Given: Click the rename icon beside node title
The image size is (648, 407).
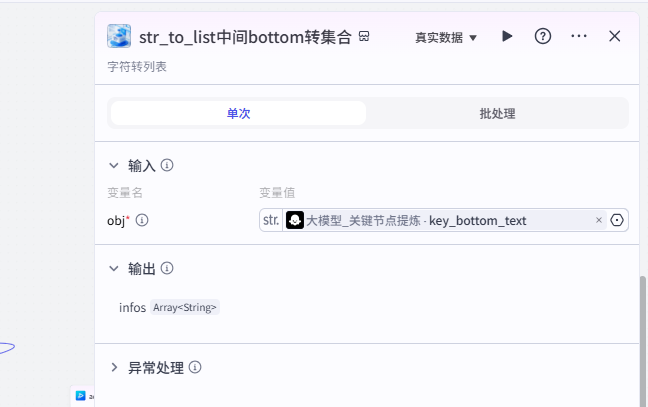Looking at the screenshot, I should tap(364, 37).
